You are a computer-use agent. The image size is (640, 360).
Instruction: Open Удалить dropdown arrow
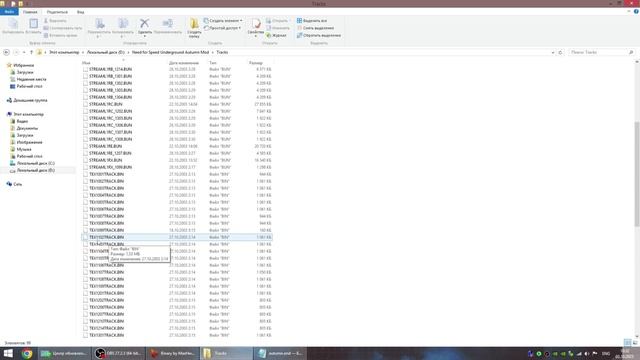(x=144, y=36)
